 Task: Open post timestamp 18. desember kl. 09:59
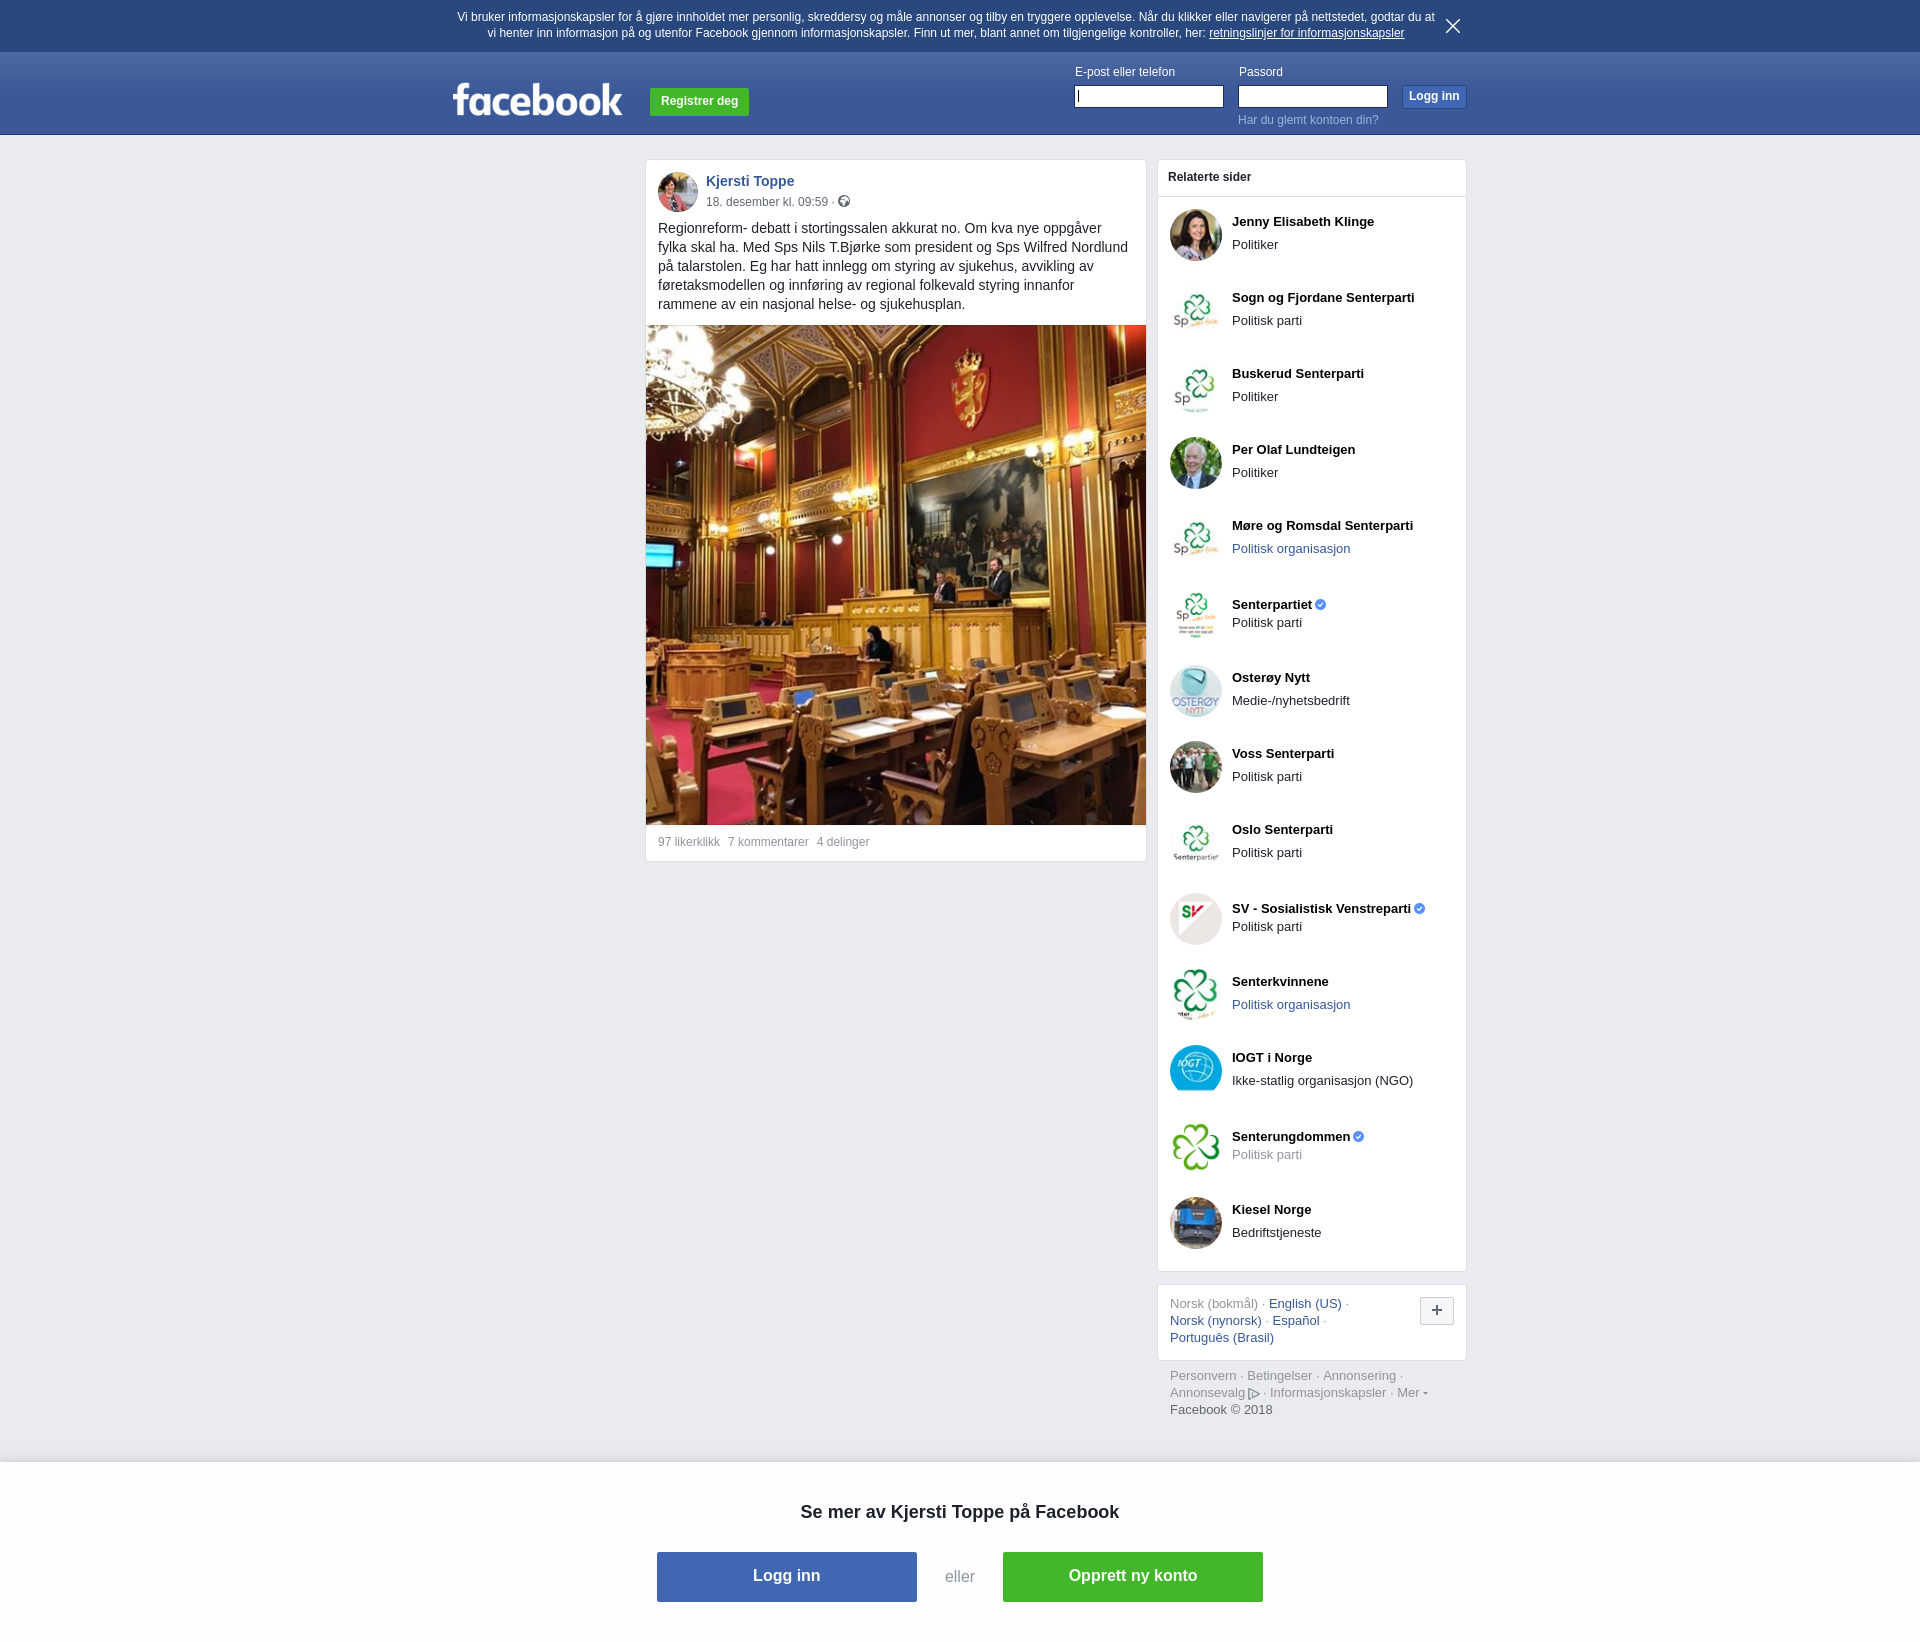pyautogui.click(x=767, y=202)
